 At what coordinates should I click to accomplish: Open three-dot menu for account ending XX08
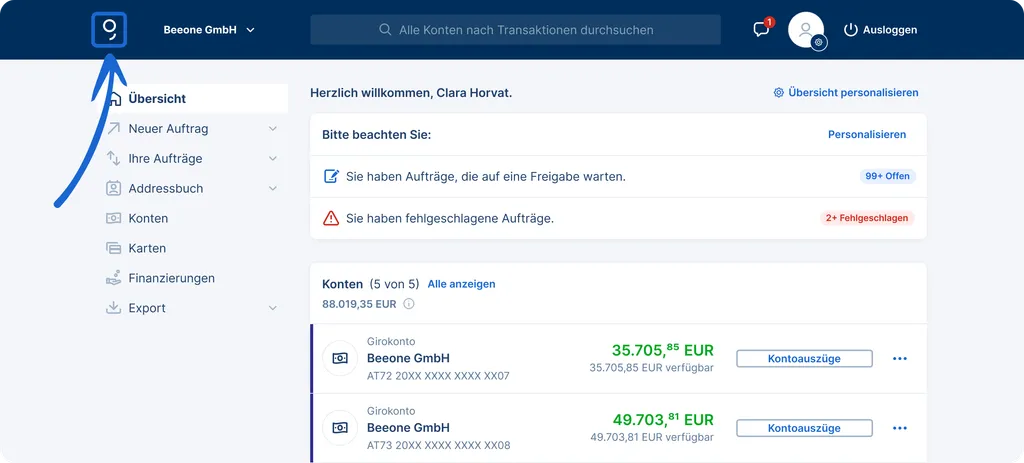coord(899,428)
